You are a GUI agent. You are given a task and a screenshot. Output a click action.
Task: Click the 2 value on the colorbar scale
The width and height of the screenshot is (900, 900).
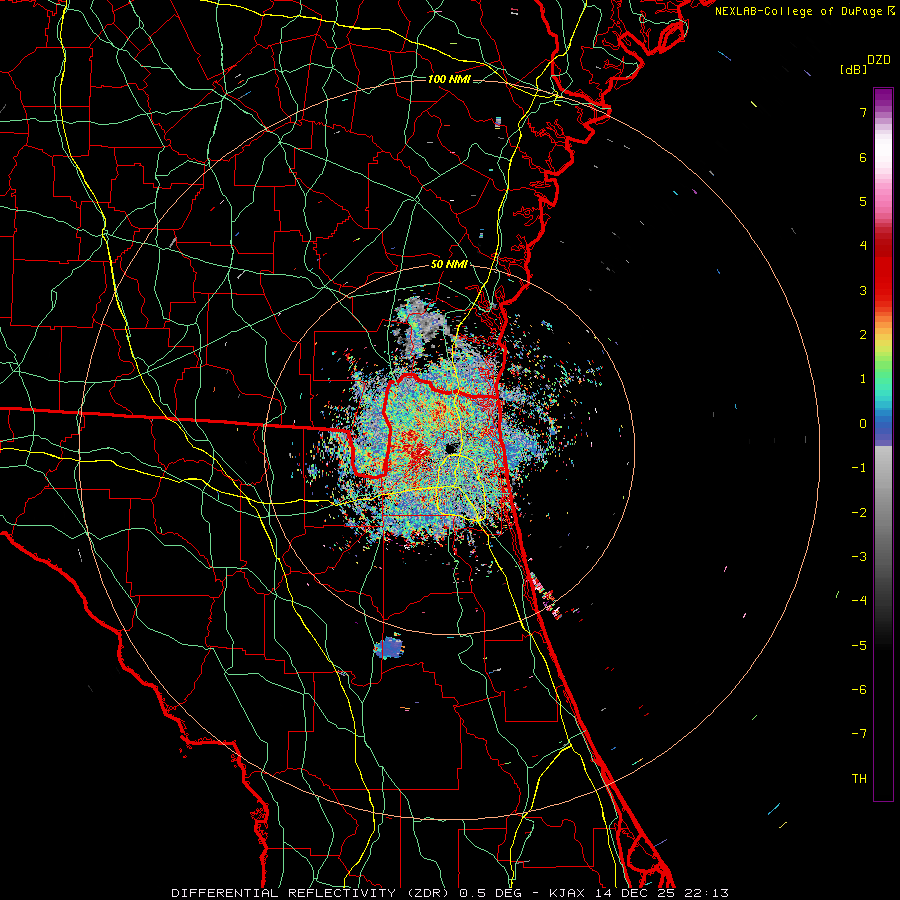click(863, 335)
